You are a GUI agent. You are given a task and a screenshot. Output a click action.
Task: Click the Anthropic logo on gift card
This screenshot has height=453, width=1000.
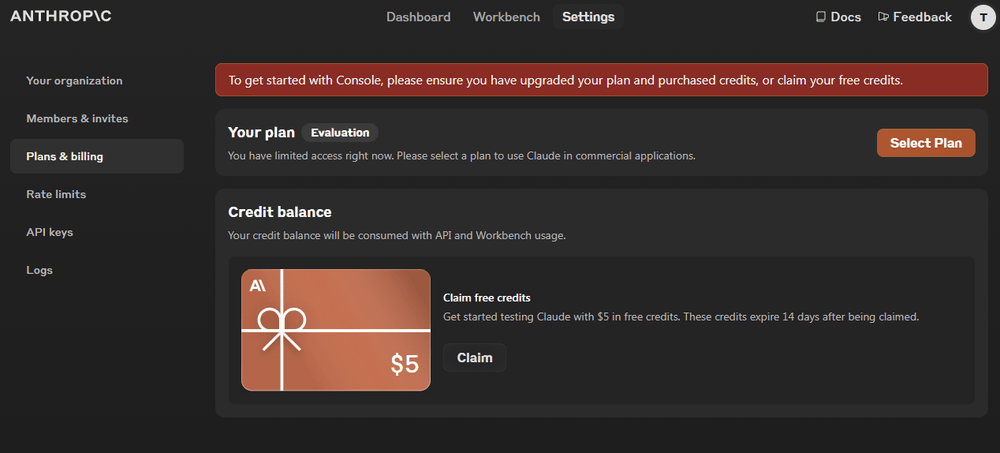coord(258,286)
